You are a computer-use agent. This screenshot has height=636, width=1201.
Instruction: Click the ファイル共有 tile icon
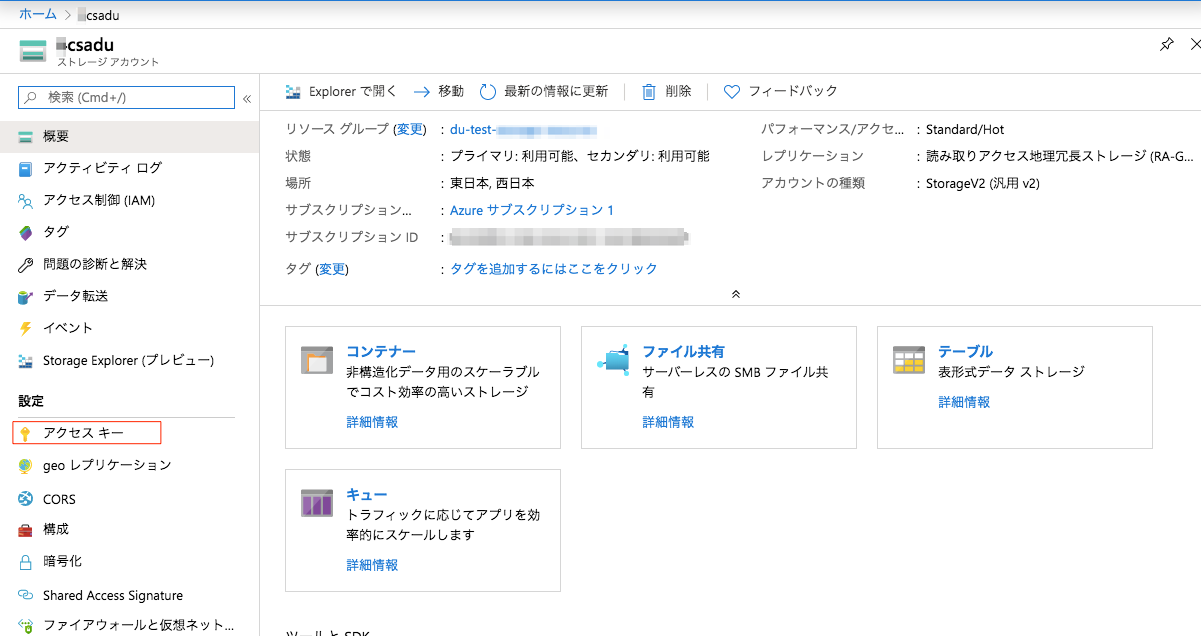click(x=613, y=360)
